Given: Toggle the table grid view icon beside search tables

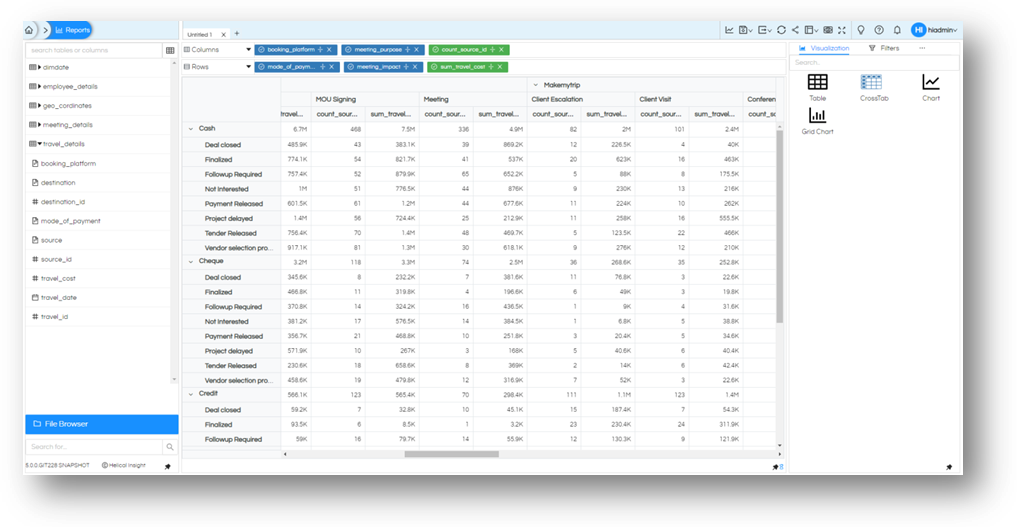Looking at the screenshot, I should (170, 50).
